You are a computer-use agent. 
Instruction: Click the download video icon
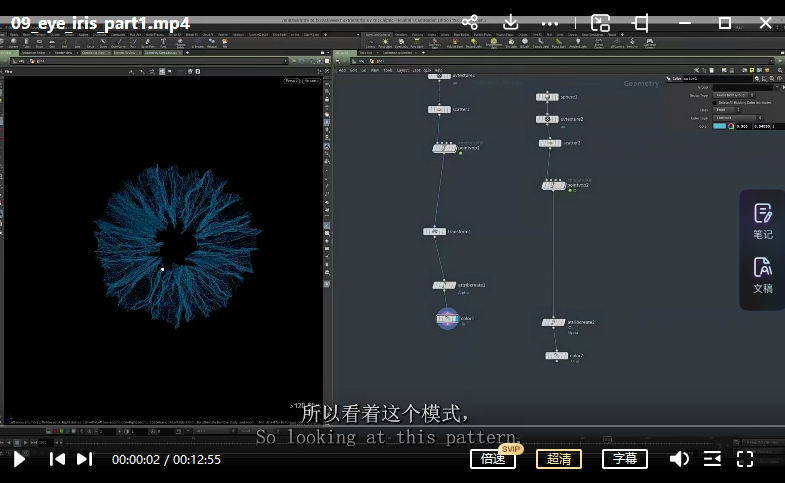pos(511,22)
